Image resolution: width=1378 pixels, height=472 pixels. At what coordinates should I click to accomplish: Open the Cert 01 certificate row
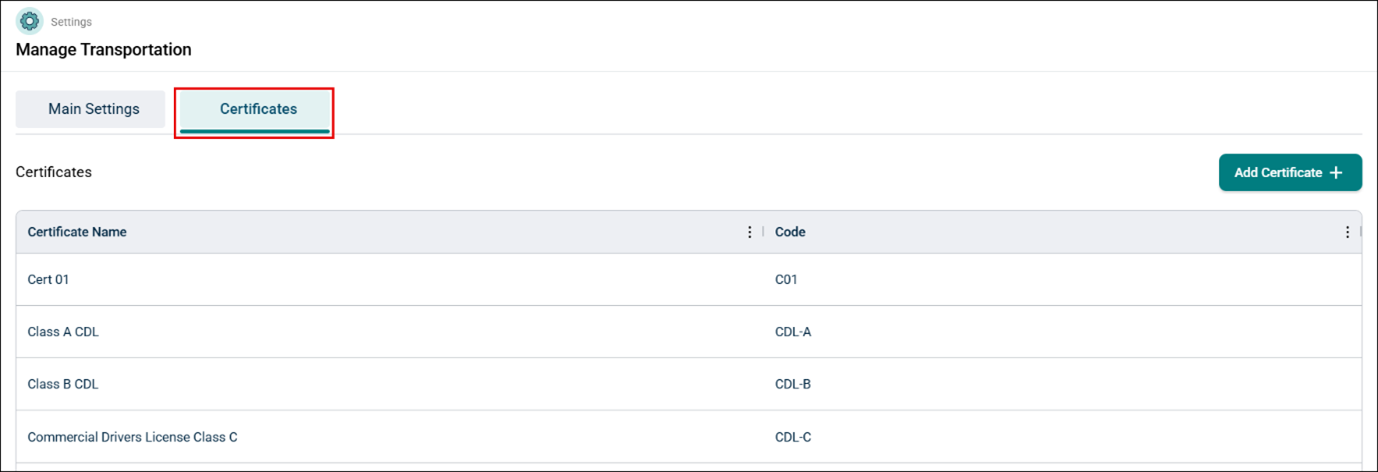pyautogui.click(x=48, y=280)
